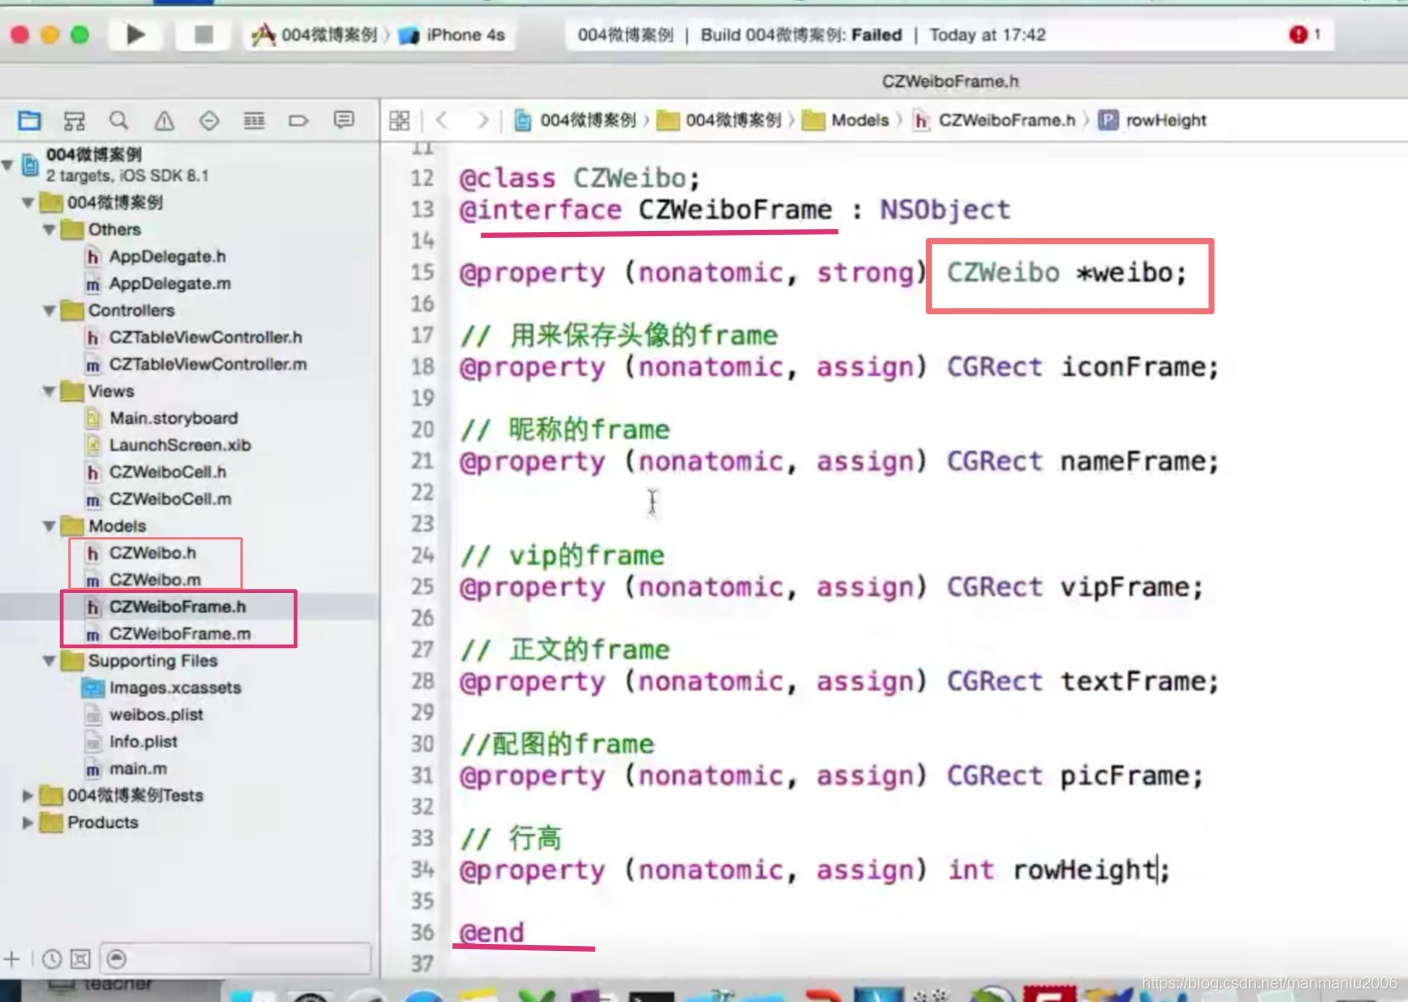The image size is (1408, 1002).
Task: Click the 004微博案例 folder breadcrumb
Action: pos(720,120)
